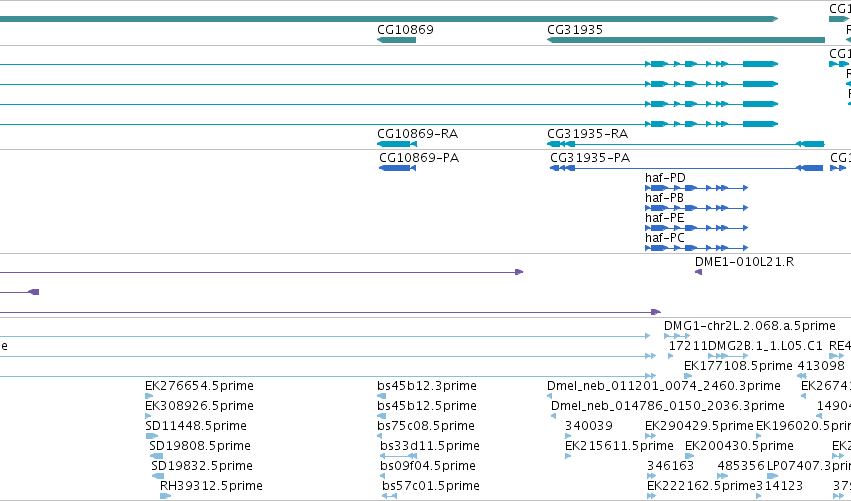Select the CG10869-RA transcript label
The height and width of the screenshot is (501, 851).
pyautogui.click(x=417, y=134)
